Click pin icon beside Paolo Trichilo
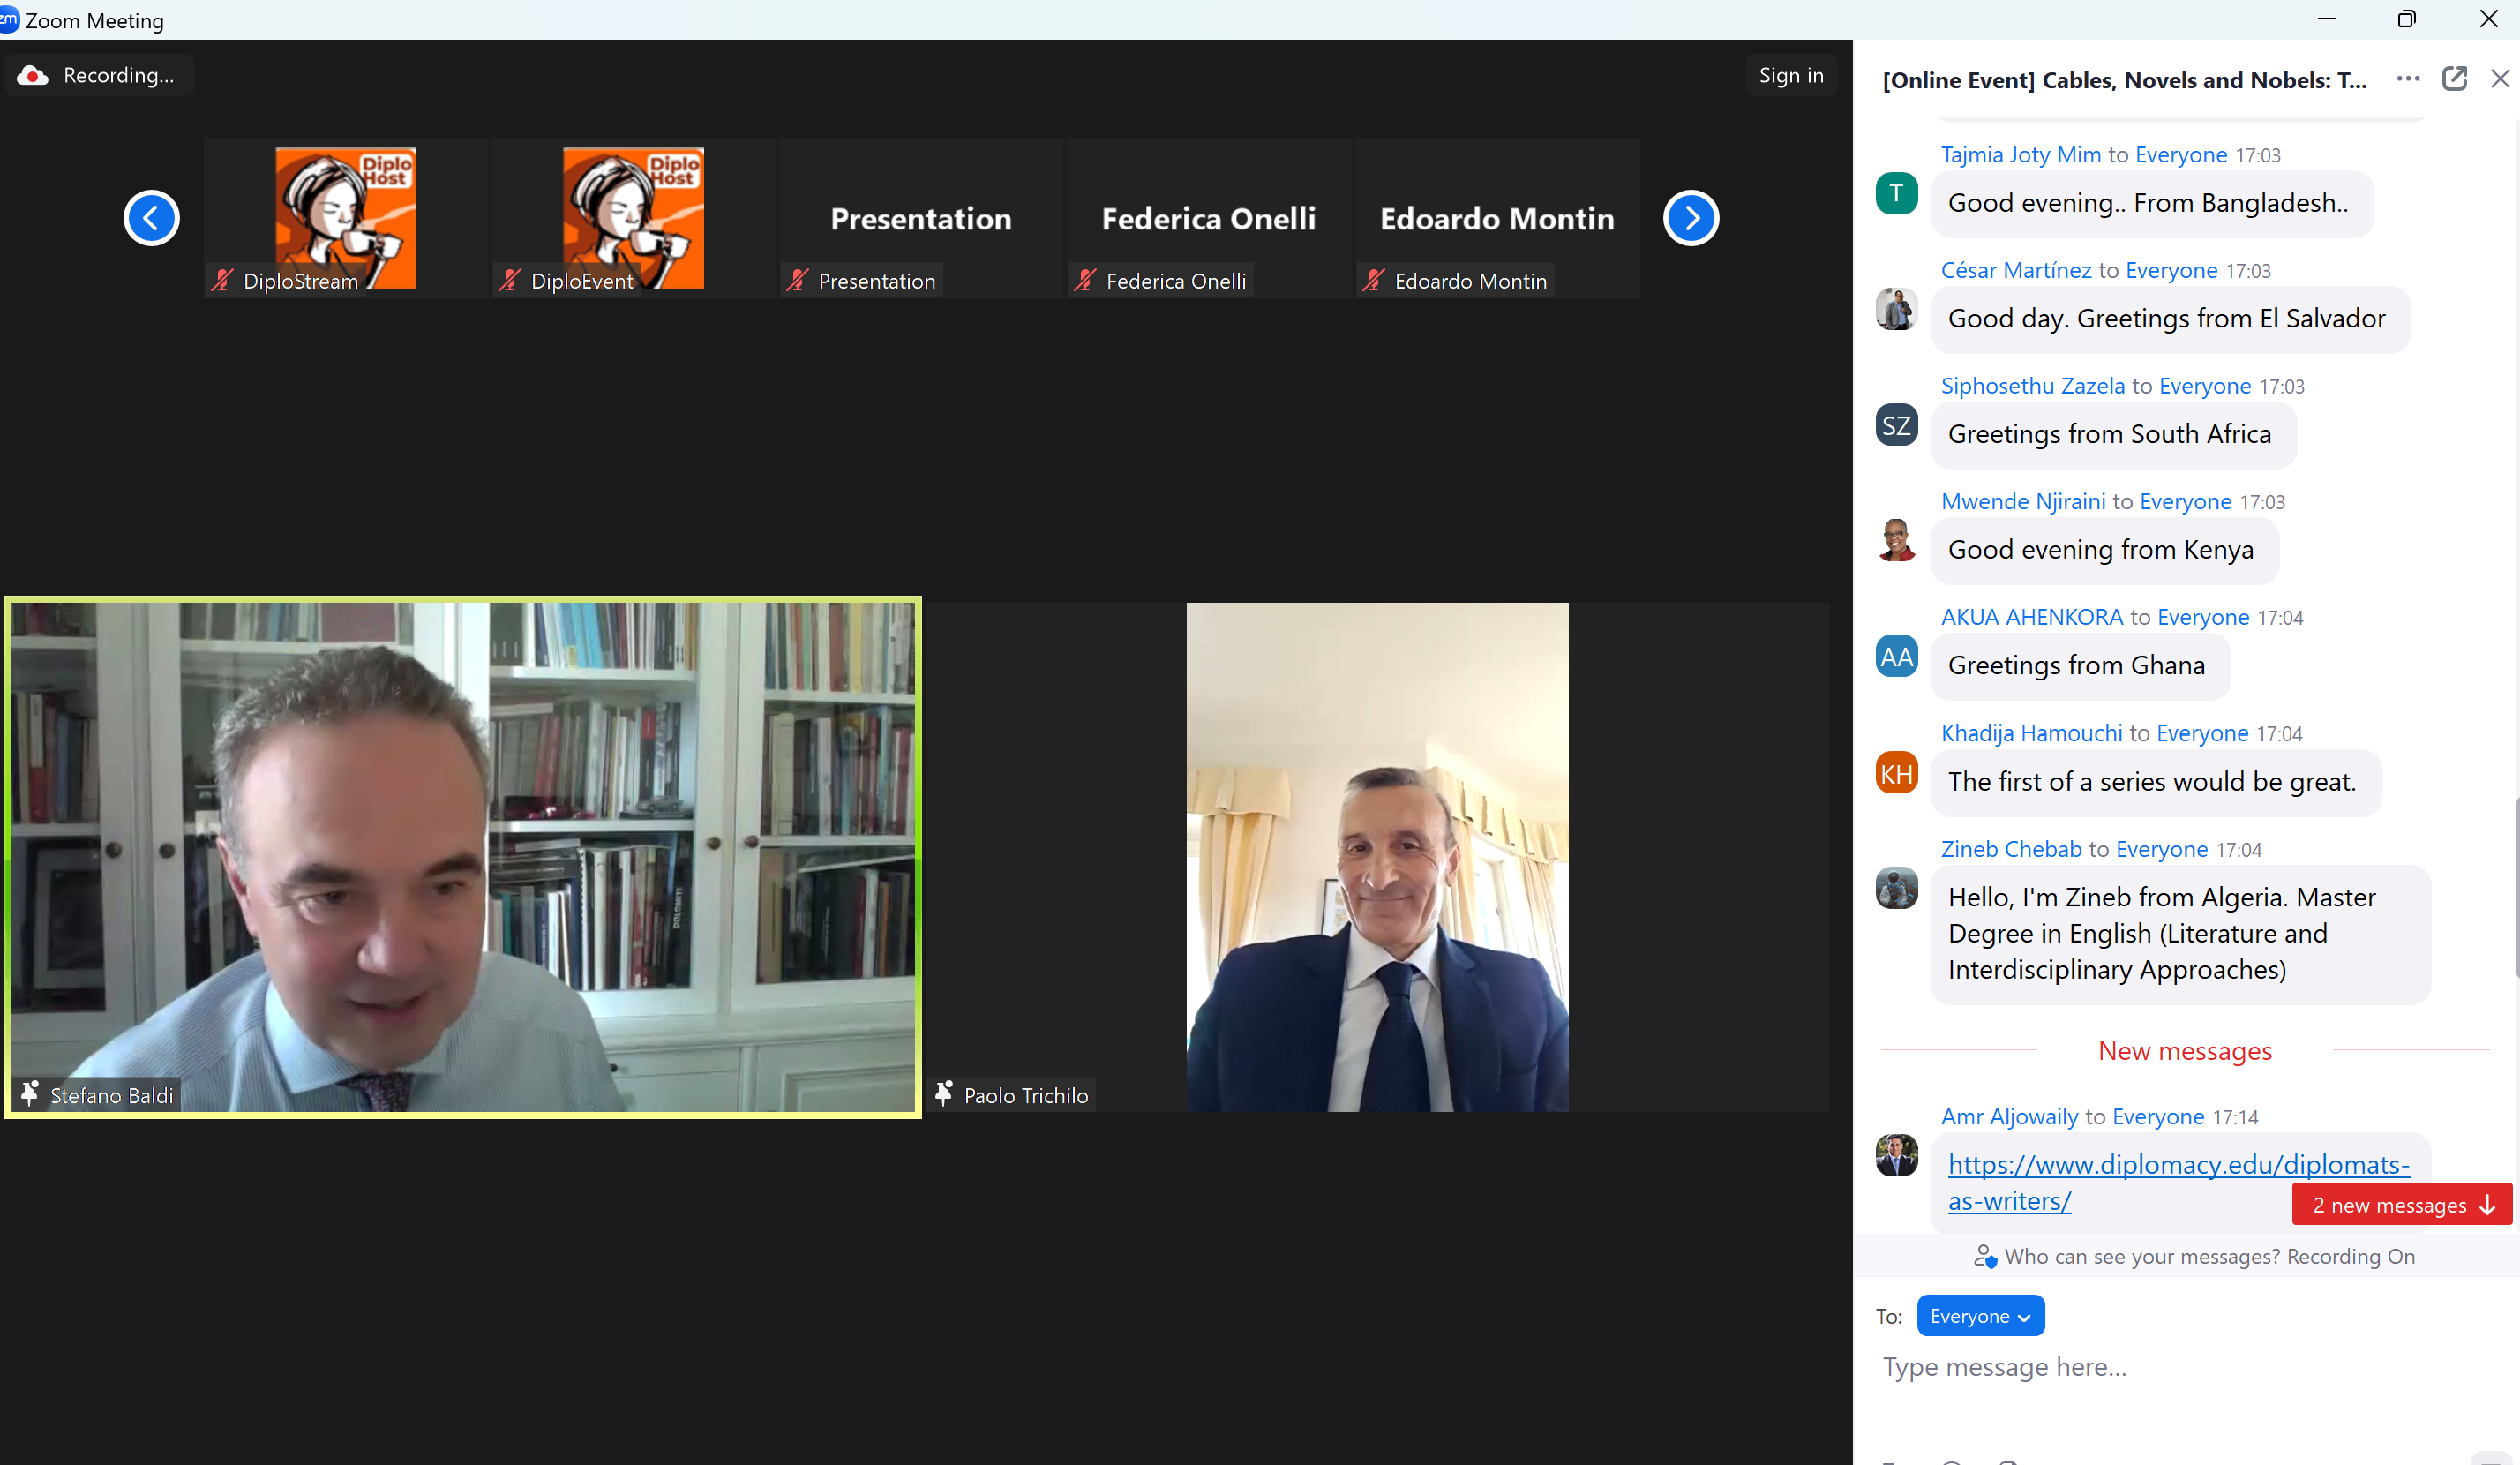The height and width of the screenshot is (1465, 2520). tap(943, 1094)
